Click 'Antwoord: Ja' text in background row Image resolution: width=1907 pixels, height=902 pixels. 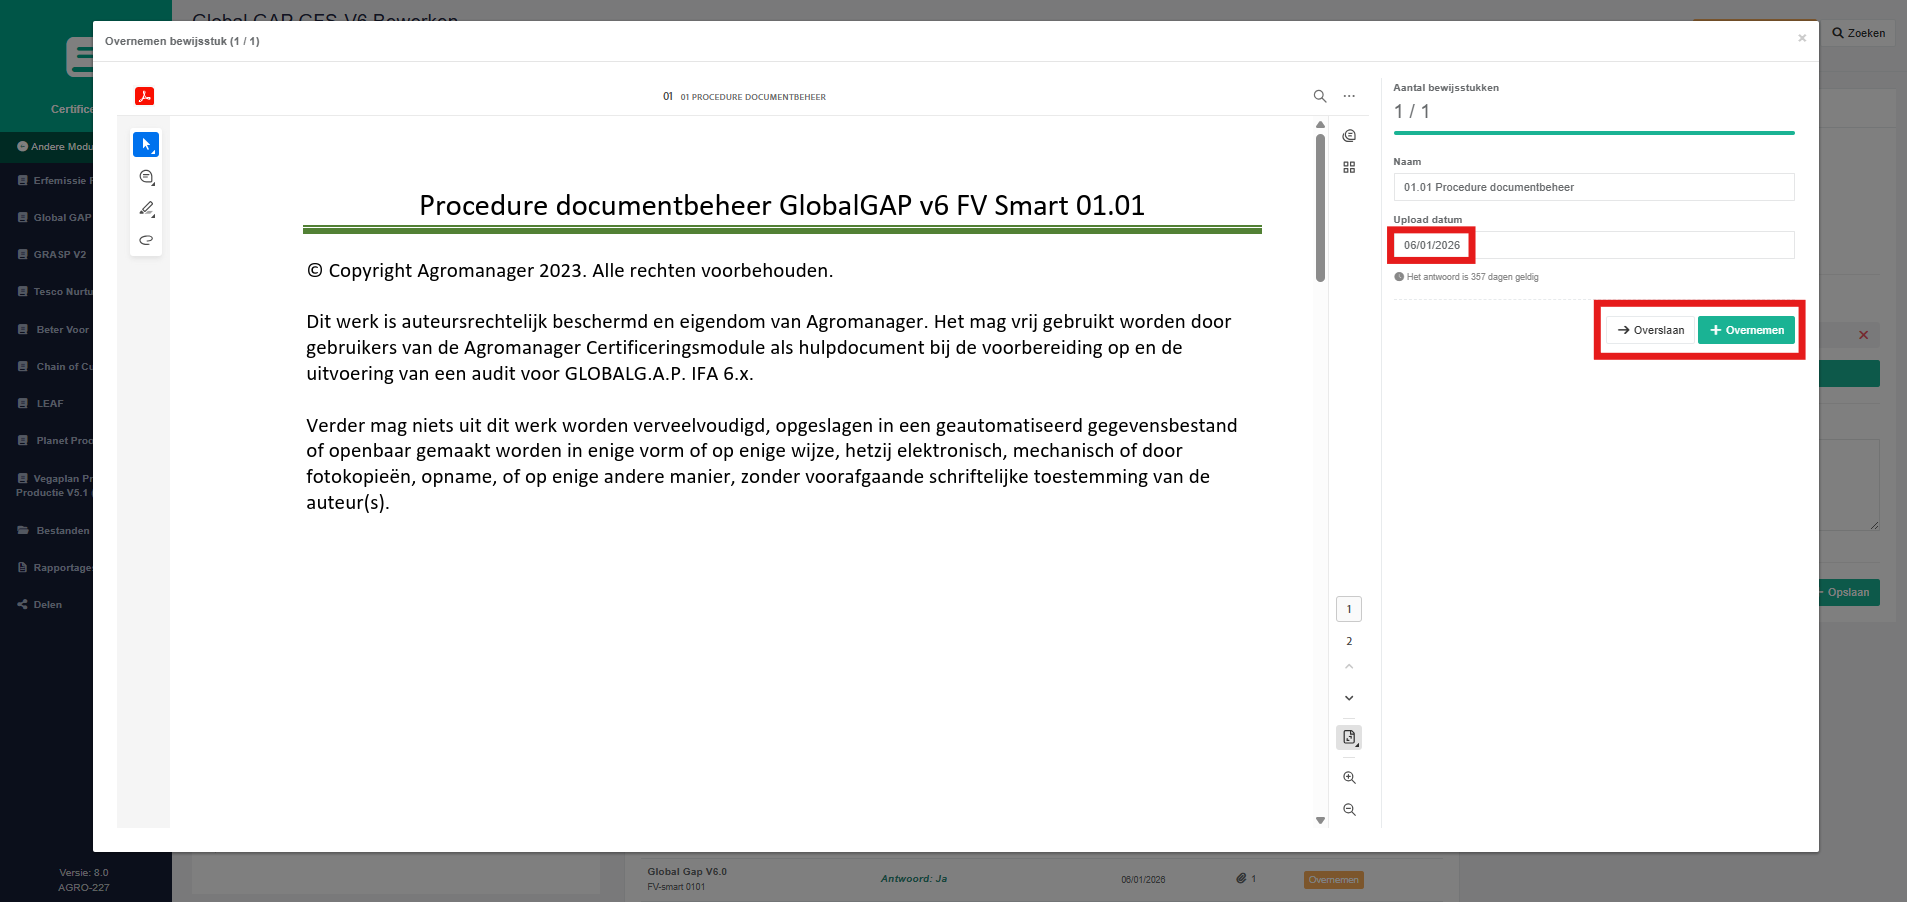[914, 879]
